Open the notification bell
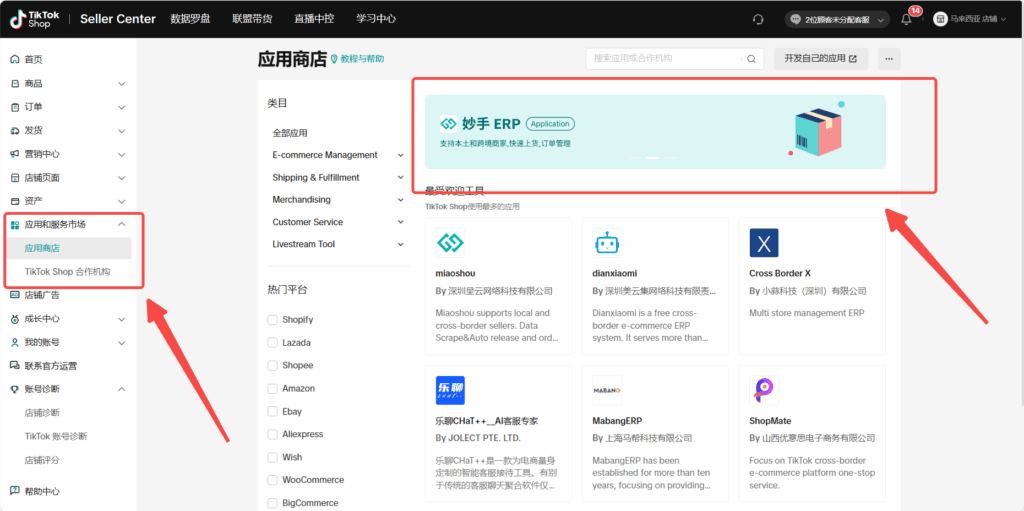The width and height of the screenshot is (1024, 511). [x=906, y=20]
